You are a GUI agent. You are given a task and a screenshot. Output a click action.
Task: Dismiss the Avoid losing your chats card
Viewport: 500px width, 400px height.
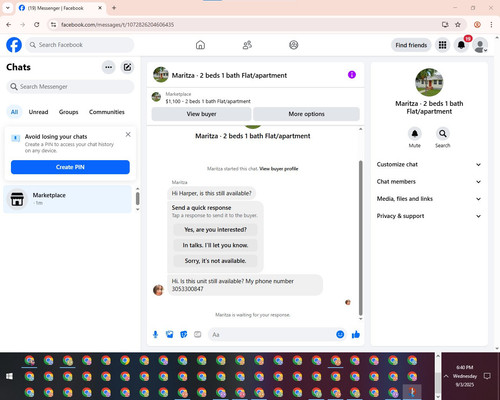(128, 134)
